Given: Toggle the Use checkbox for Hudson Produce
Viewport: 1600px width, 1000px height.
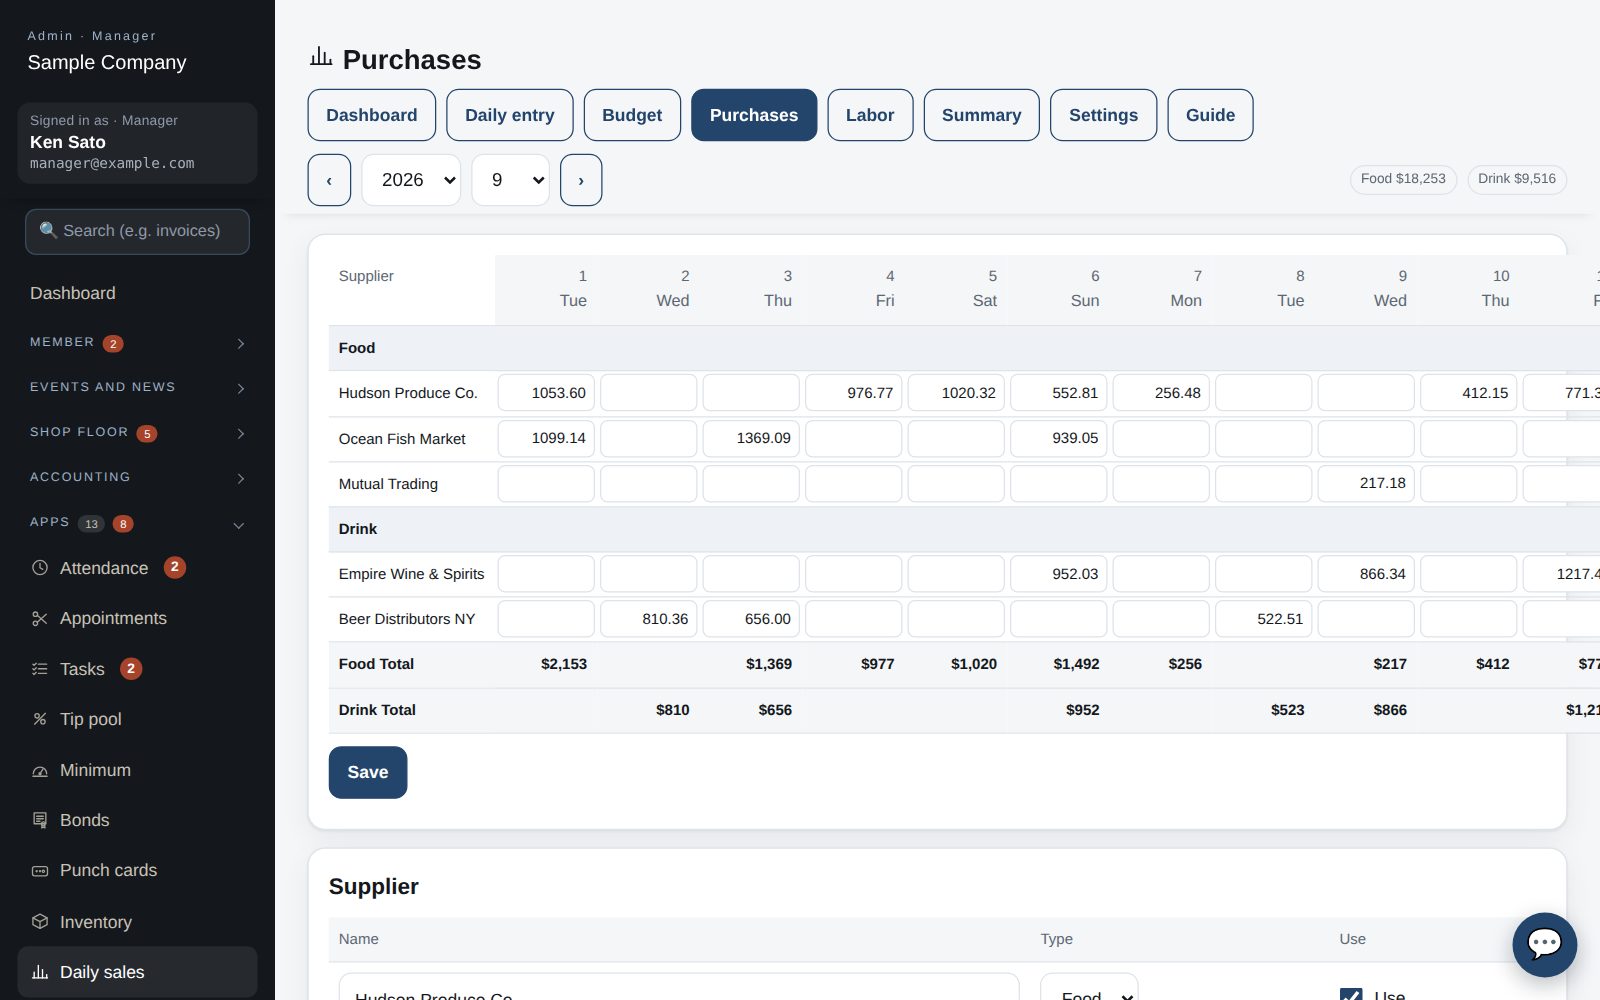Looking at the screenshot, I should [x=1351, y=994].
